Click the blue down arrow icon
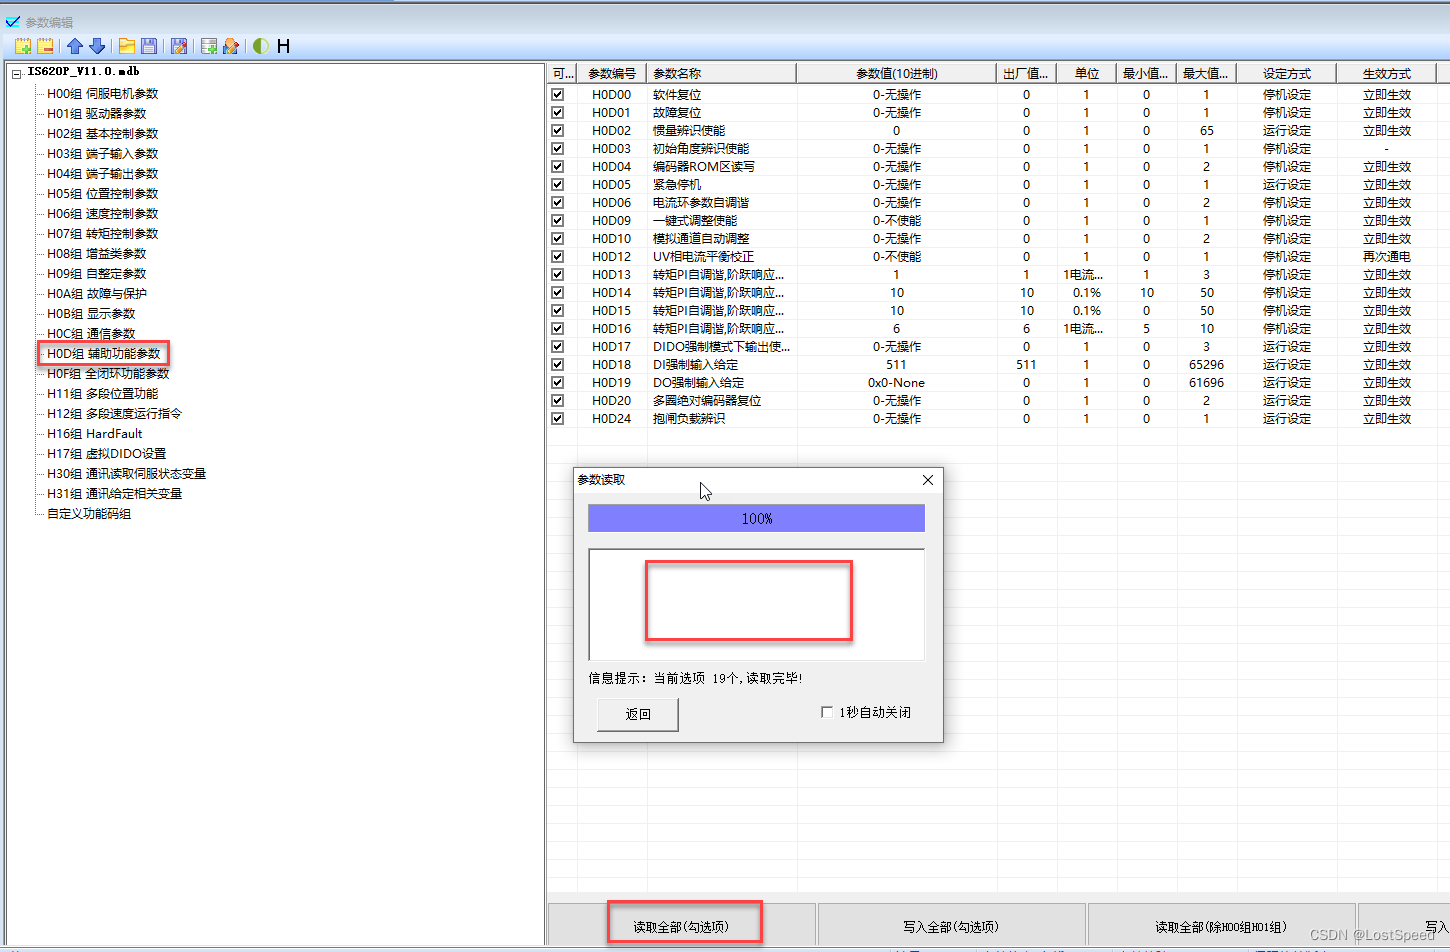This screenshot has width=1450, height=952. pyautogui.click(x=97, y=46)
